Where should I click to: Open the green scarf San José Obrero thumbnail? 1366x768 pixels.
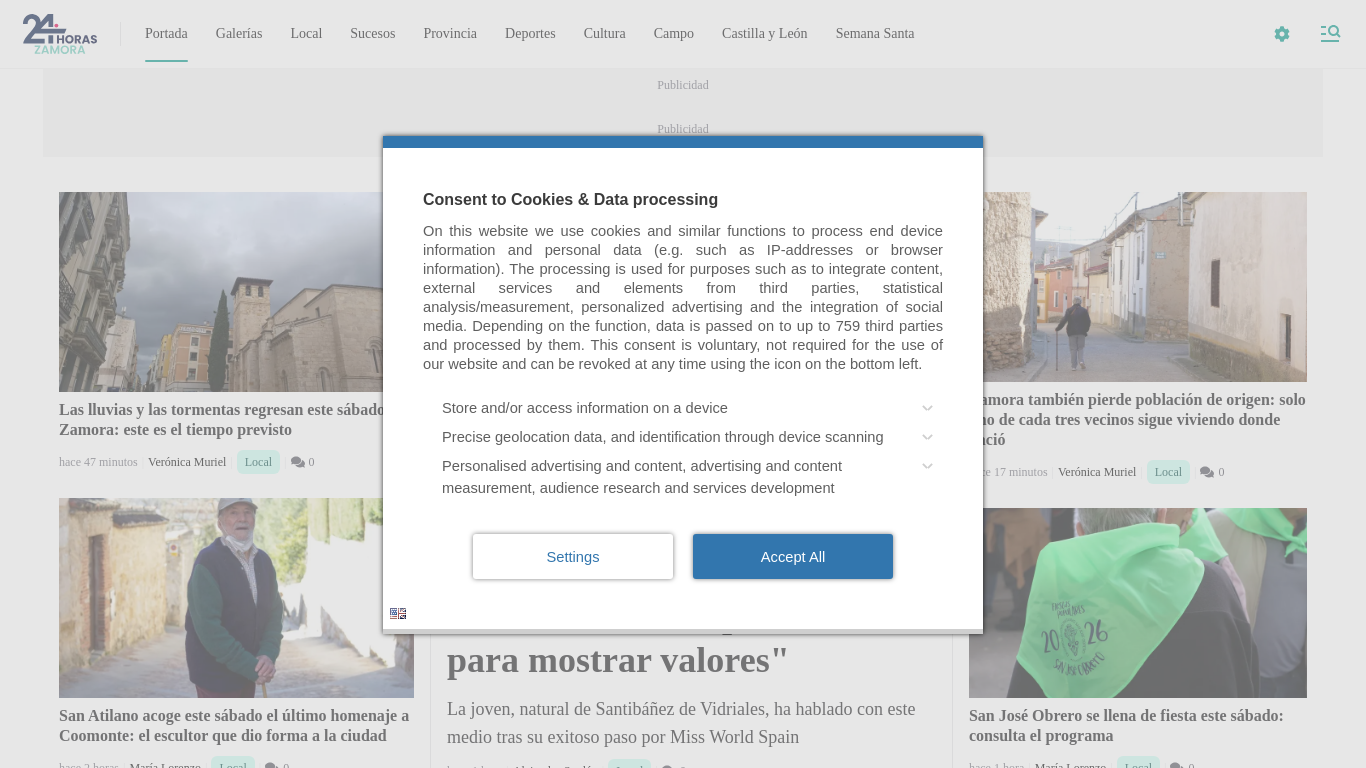1138,603
